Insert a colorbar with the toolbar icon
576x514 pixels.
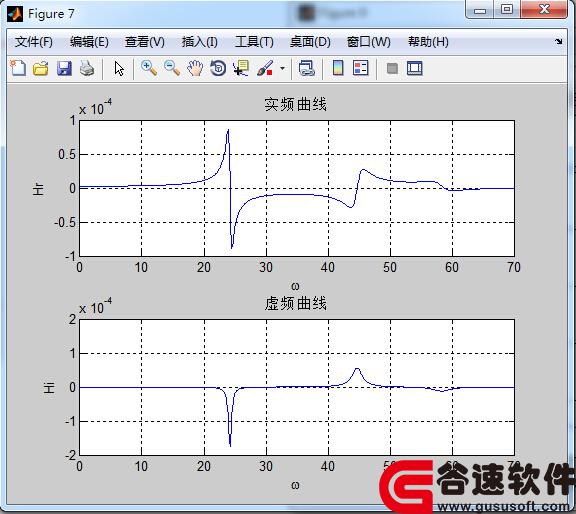click(x=338, y=68)
